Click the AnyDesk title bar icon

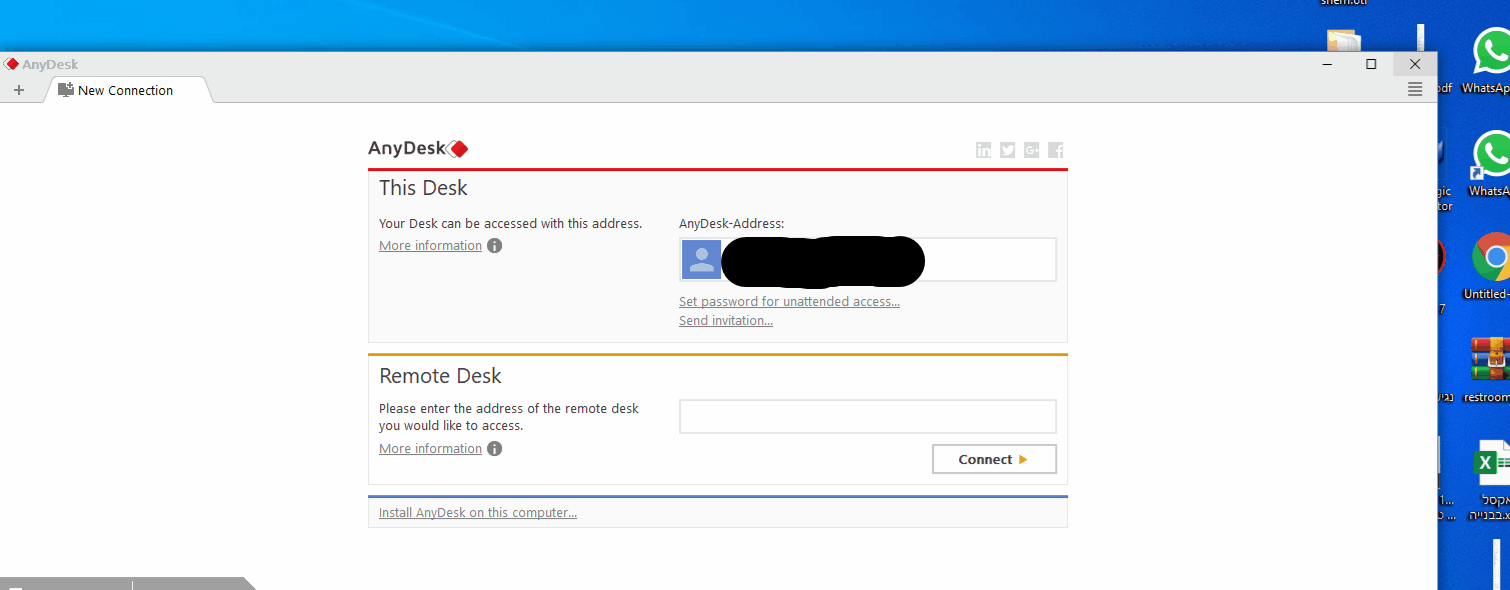11,64
